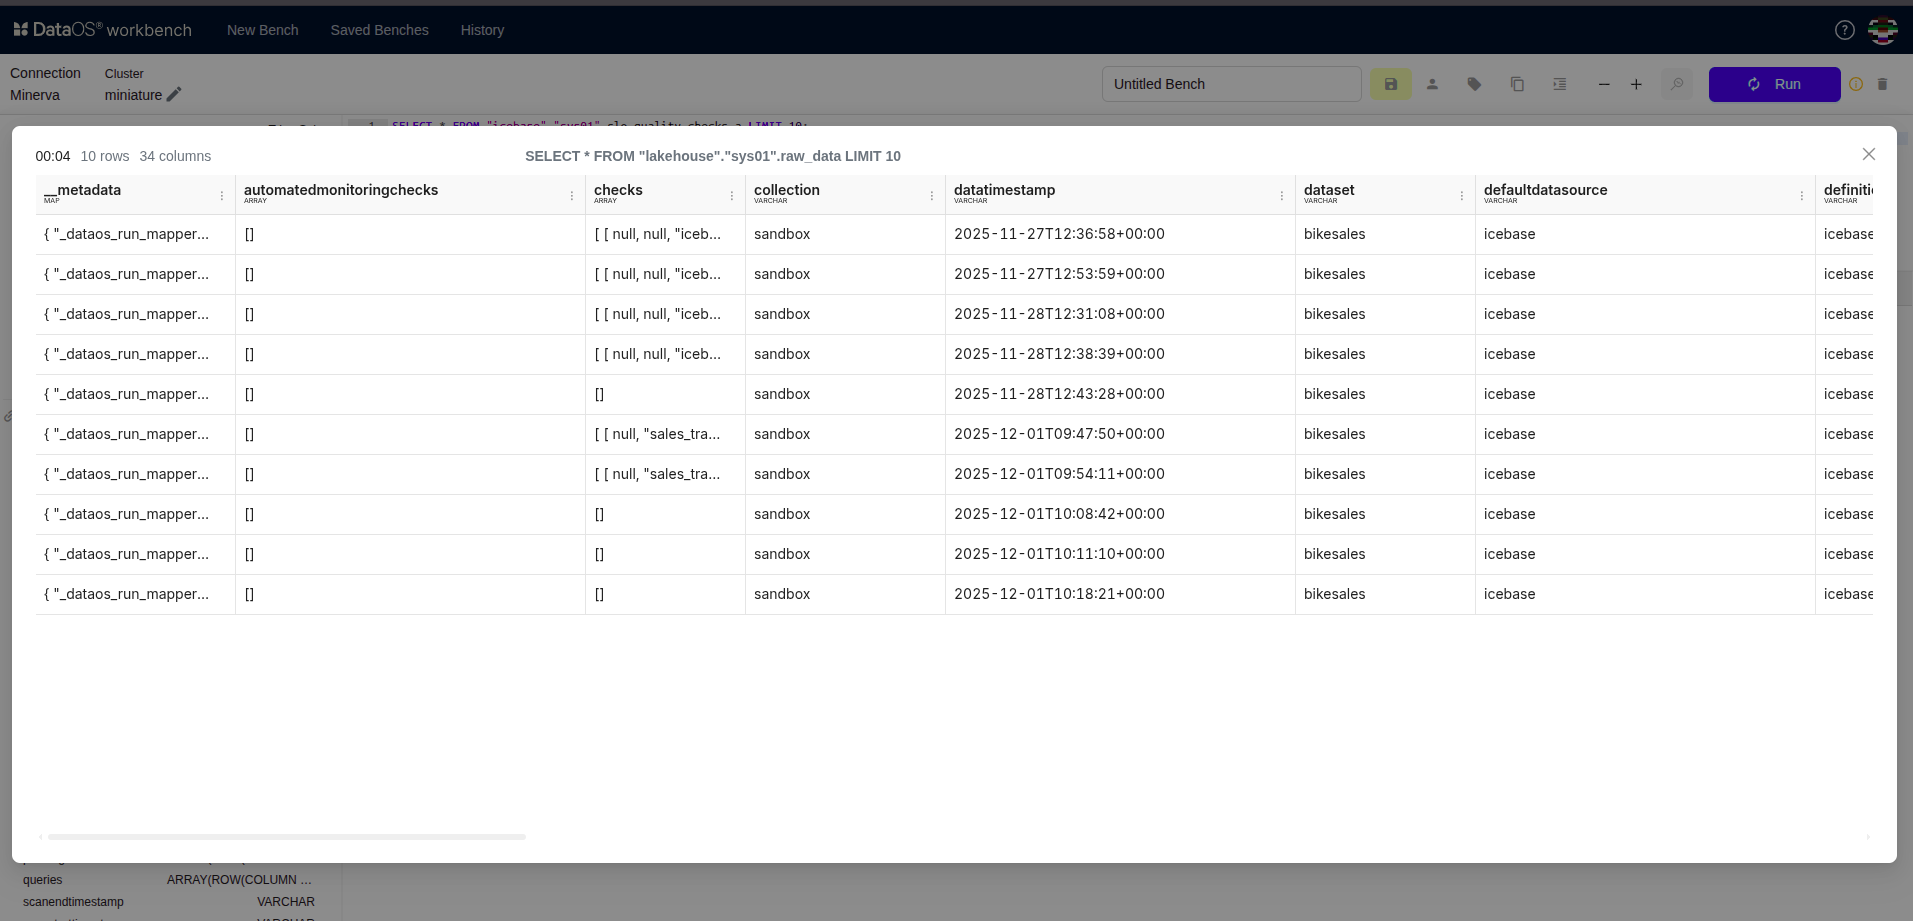Viewport: 1913px width, 921px height.
Task: Close the query results dialog
Action: (x=1868, y=154)
